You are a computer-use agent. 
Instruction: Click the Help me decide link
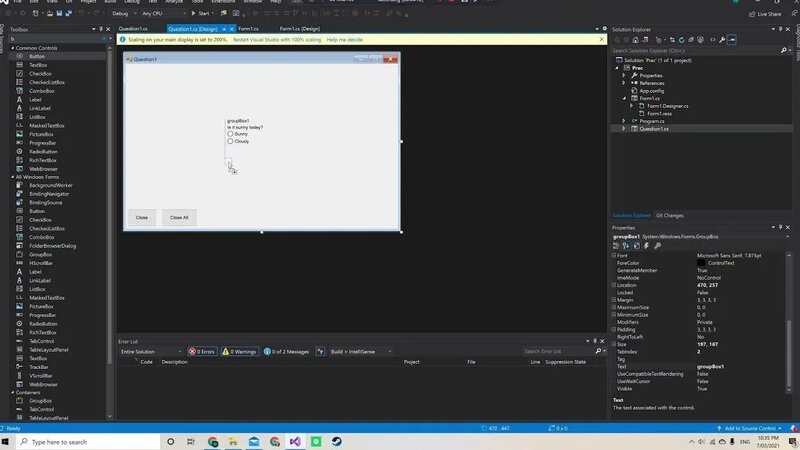click(345, 40)
